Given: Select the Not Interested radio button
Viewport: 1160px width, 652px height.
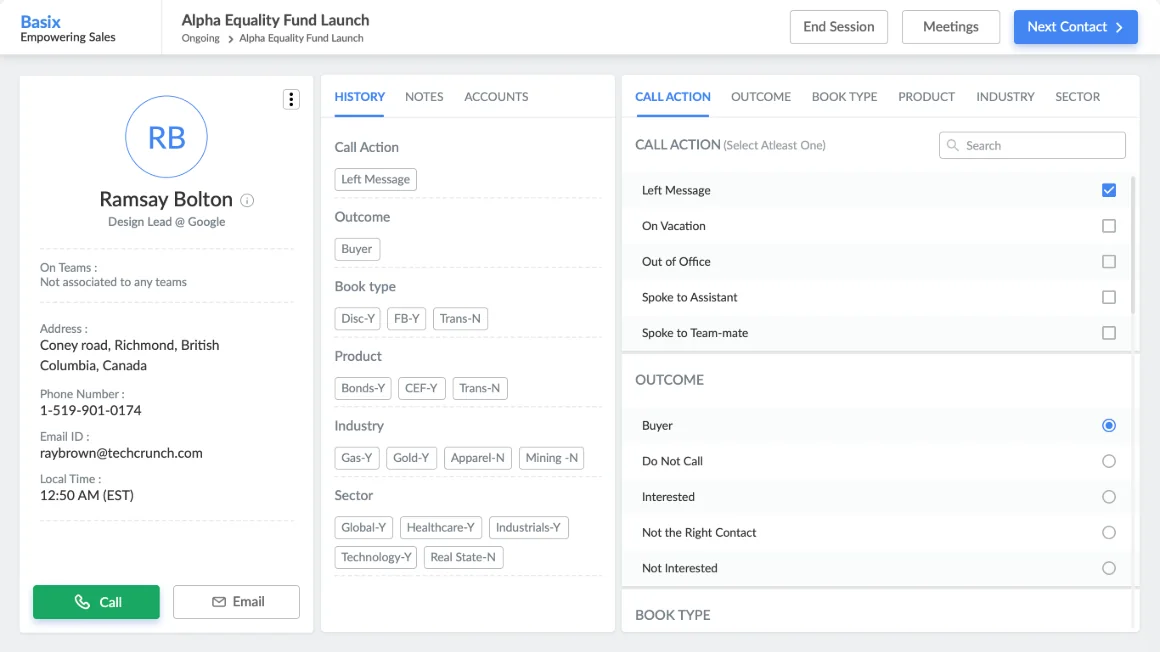Looking at the screenshot, I should pos(1108,568).
